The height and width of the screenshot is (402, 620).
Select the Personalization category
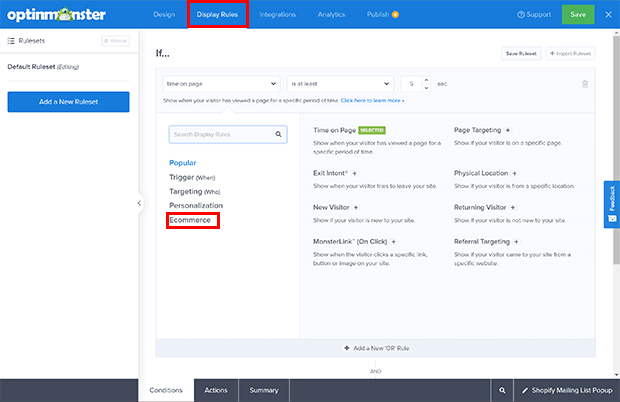pos(196,206)
